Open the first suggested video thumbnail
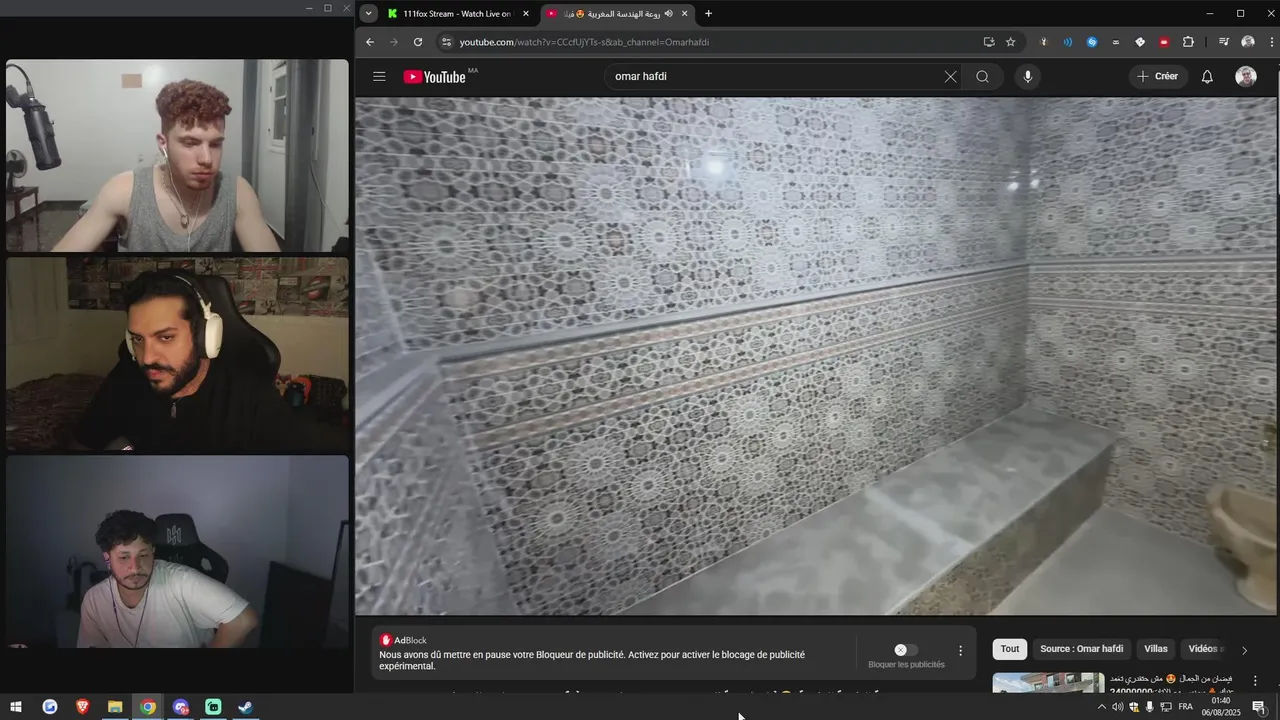The image size is (1280, 720). [x=1048, y=682]
